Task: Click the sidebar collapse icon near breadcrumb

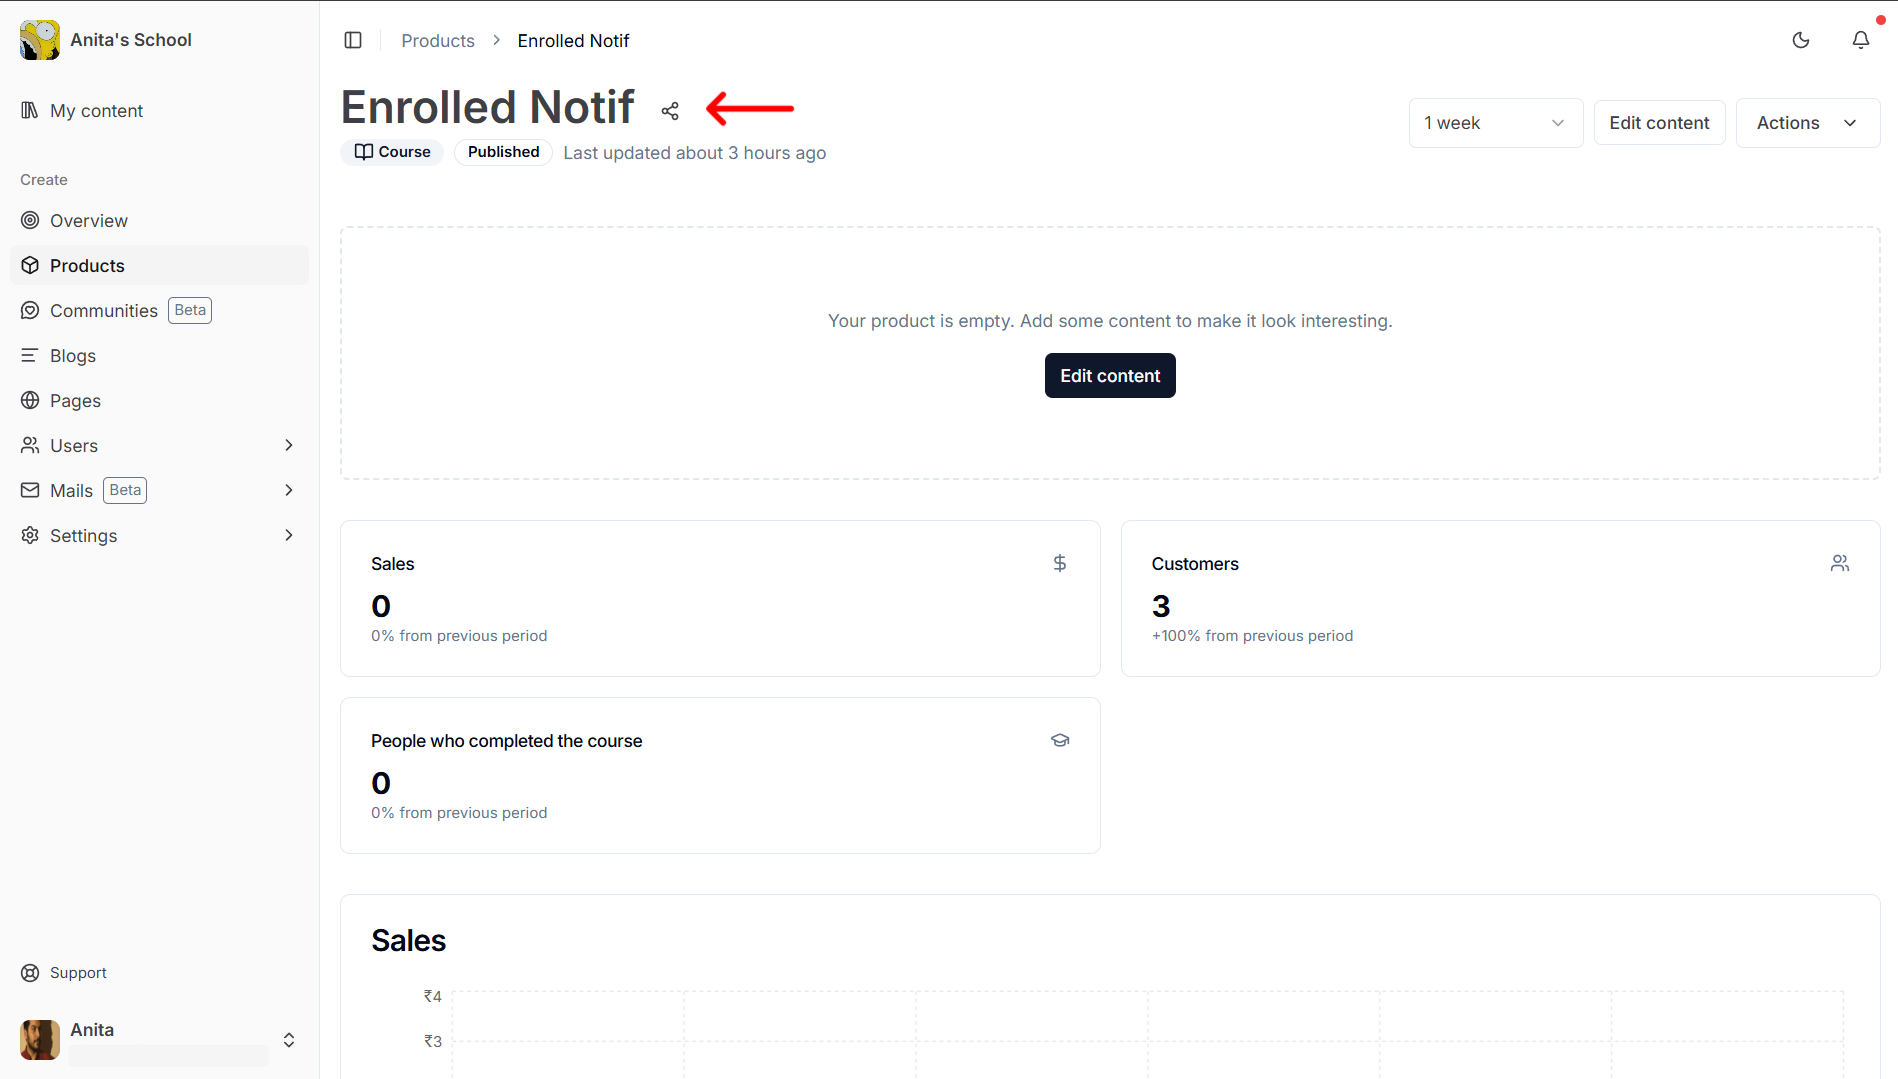Action: (353, 40)
